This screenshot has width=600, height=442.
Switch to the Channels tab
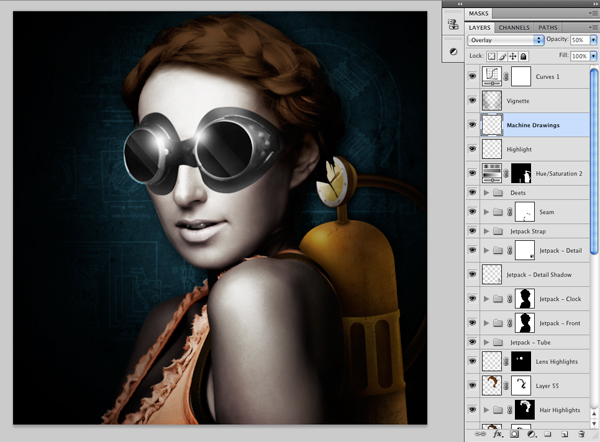514,28
